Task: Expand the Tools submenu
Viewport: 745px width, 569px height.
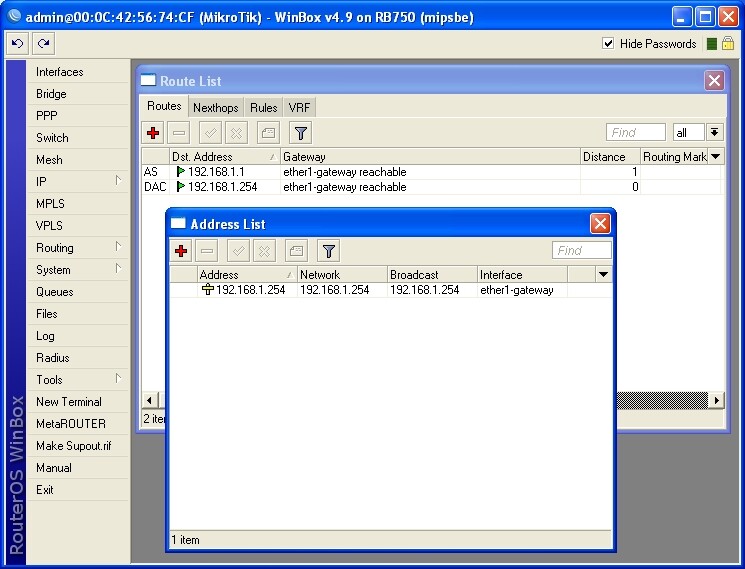Action: pyautogui.click(x=77, y=379)
